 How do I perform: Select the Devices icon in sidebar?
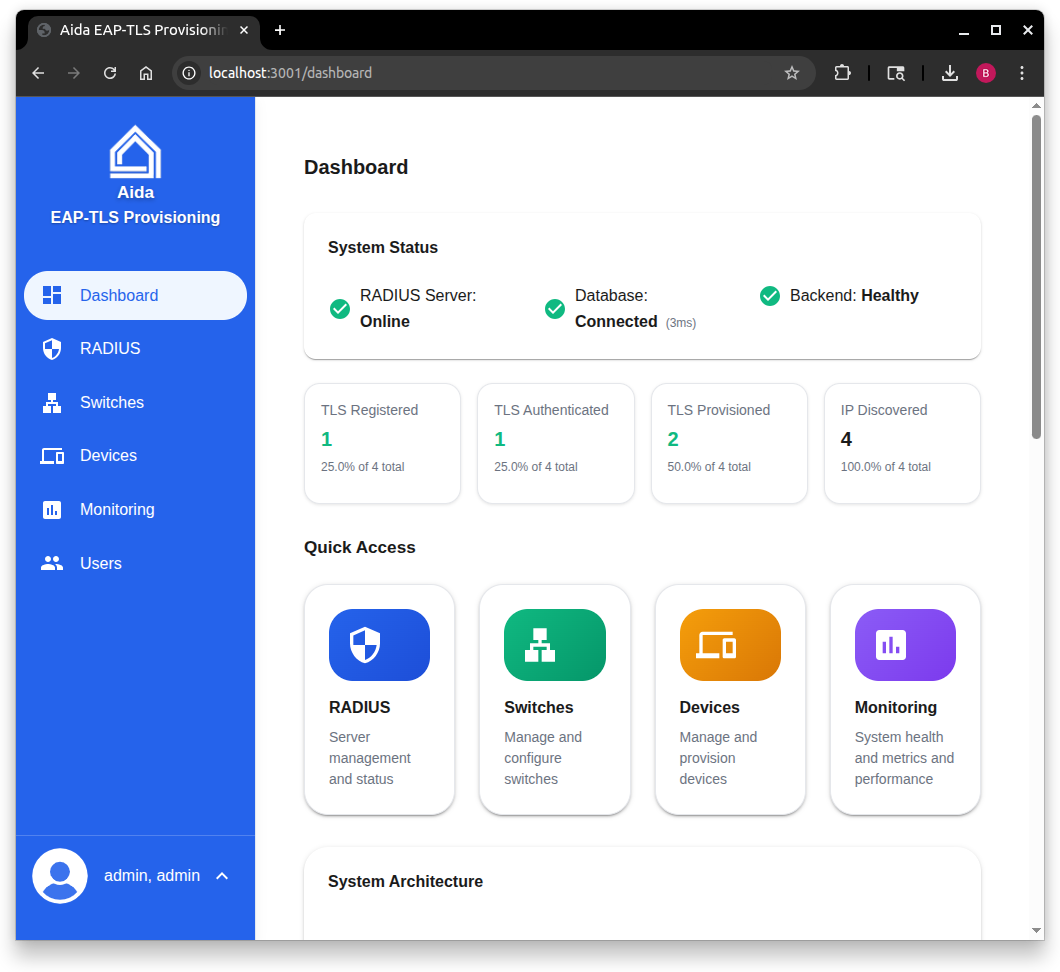tap(52, 456)
